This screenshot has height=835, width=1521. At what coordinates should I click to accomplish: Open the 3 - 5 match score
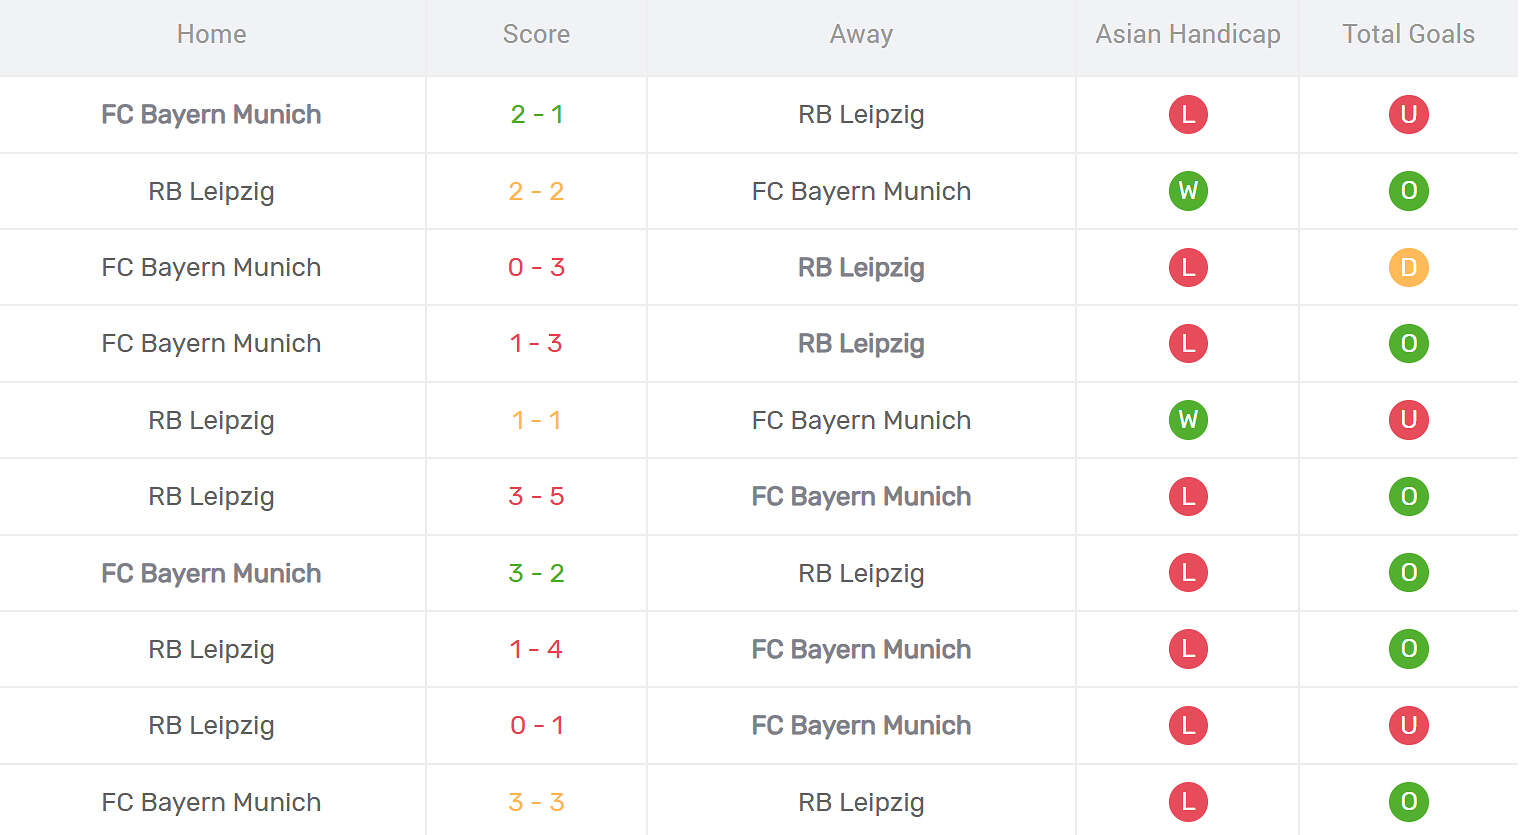pos(536,496)
